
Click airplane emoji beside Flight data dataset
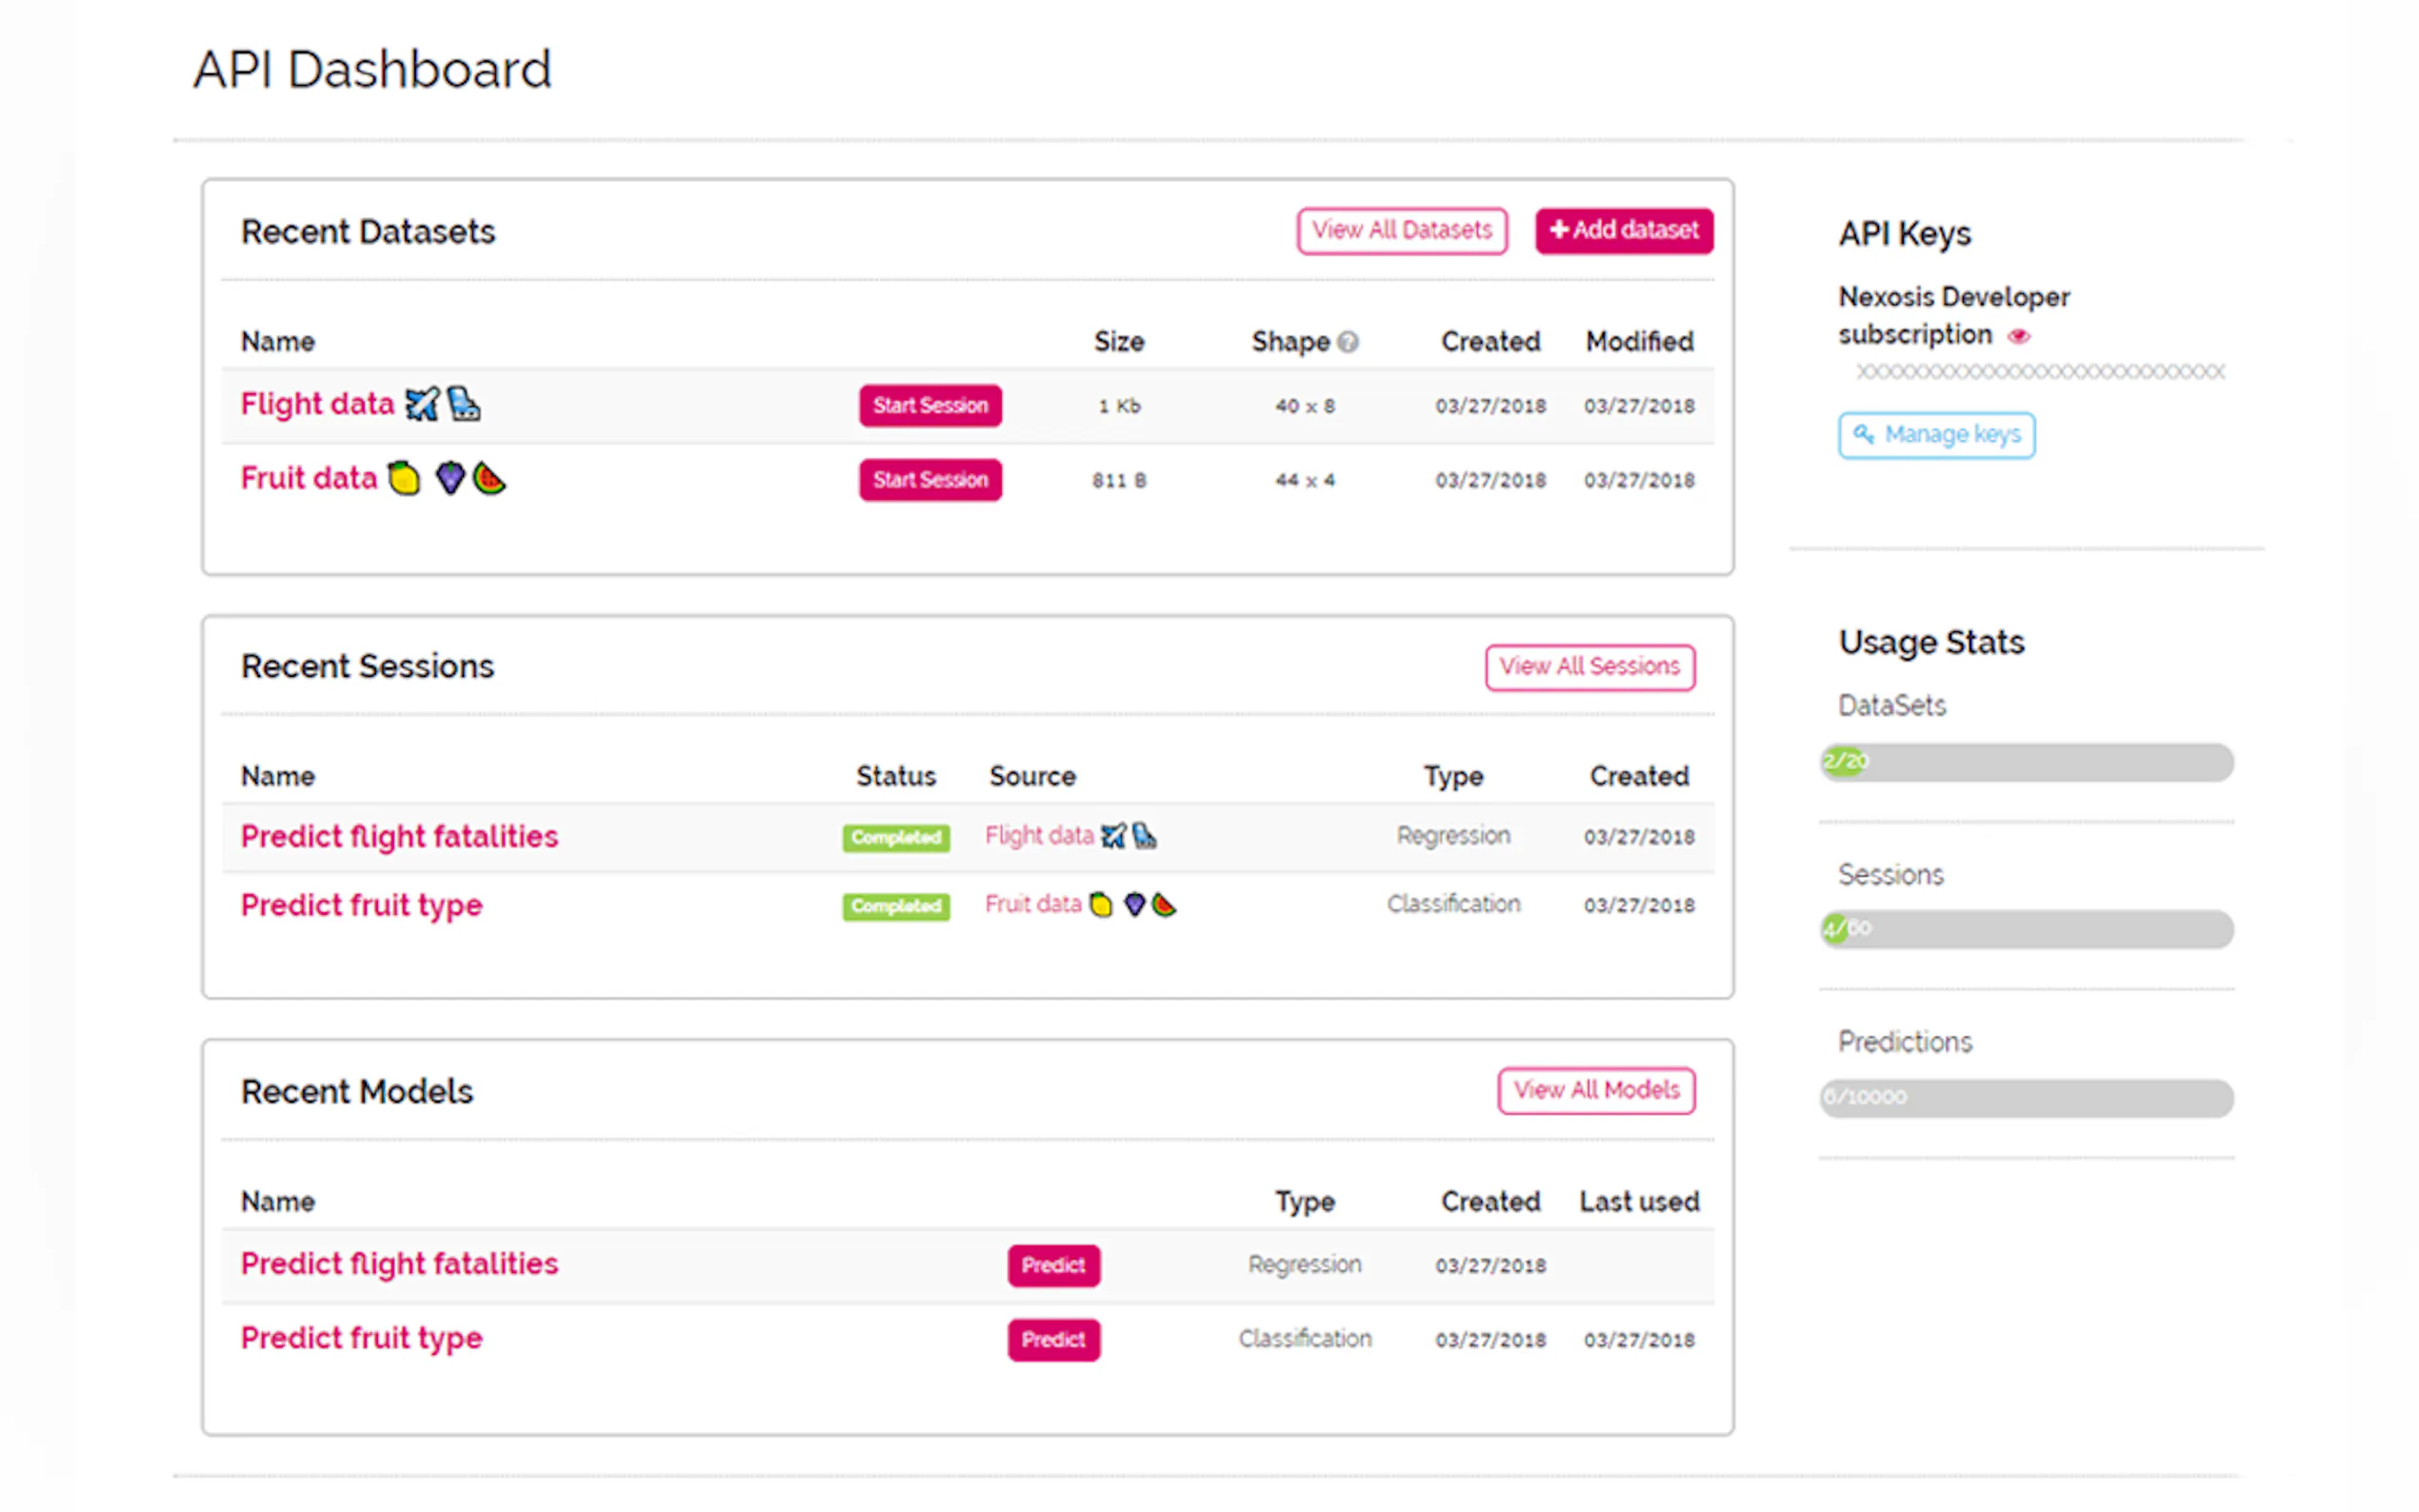coord(421,404)
